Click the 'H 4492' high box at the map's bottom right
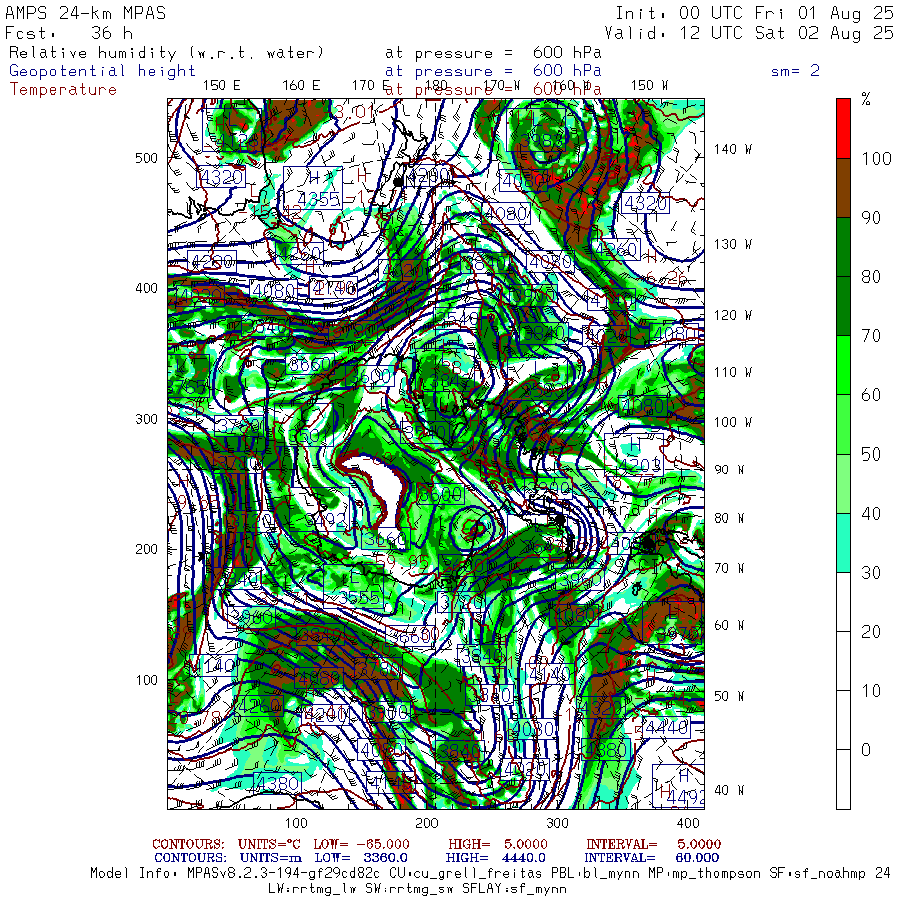This screenshot has width=900, height=900. (x=679, y=786)
